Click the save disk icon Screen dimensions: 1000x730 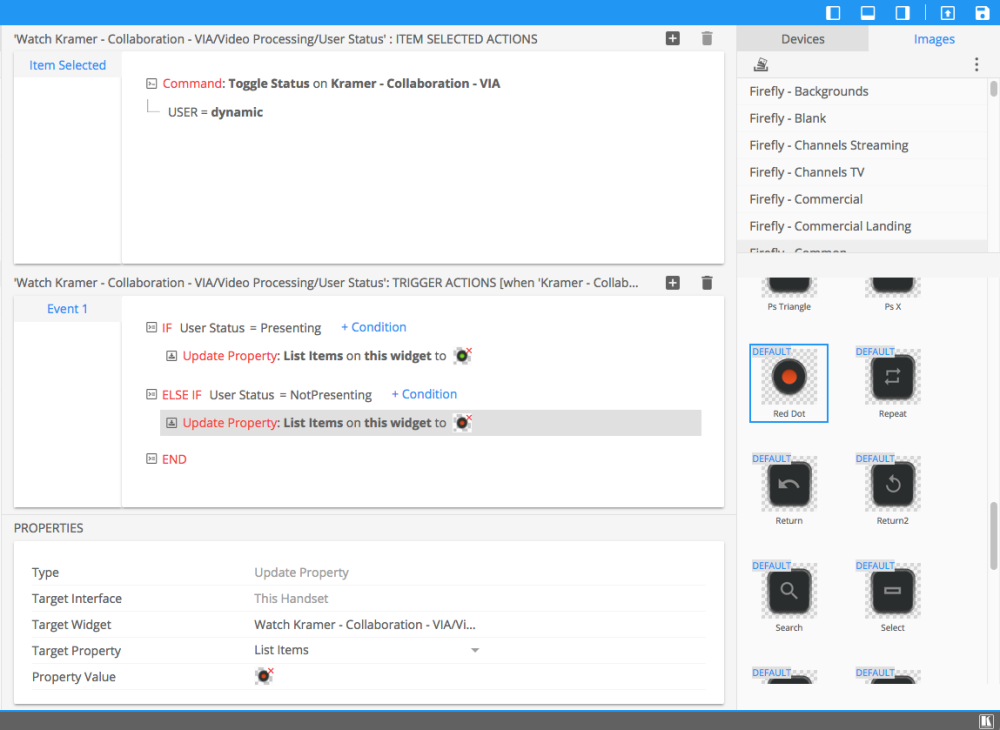tap(982, 13)
